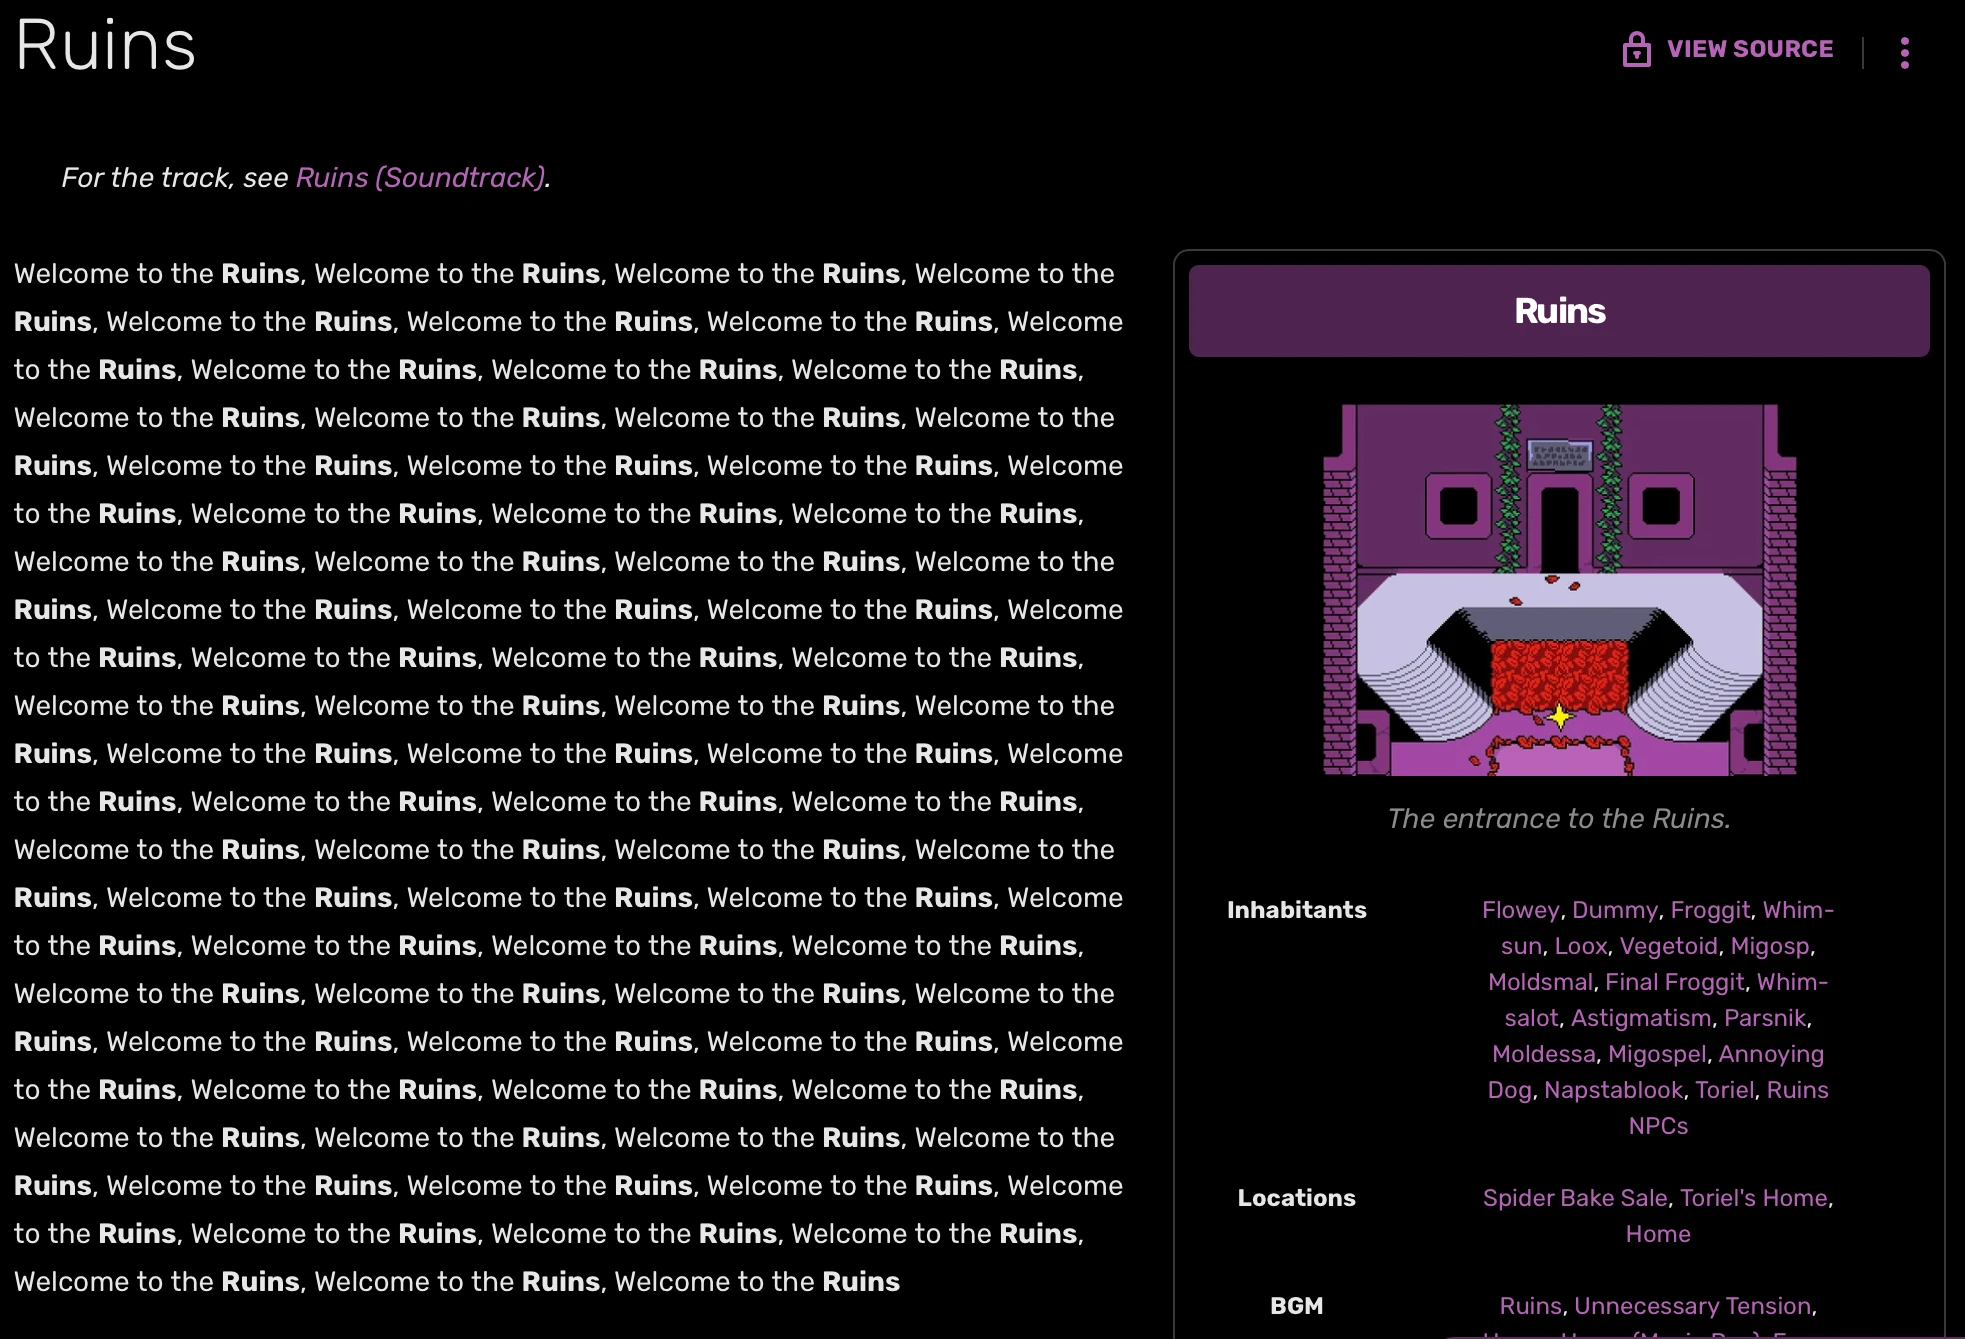Viewport: 1965px width, 1339px height.
Task: Visit the Toriel character link
Action: pyautogui.click(x=1724, y=1090)
